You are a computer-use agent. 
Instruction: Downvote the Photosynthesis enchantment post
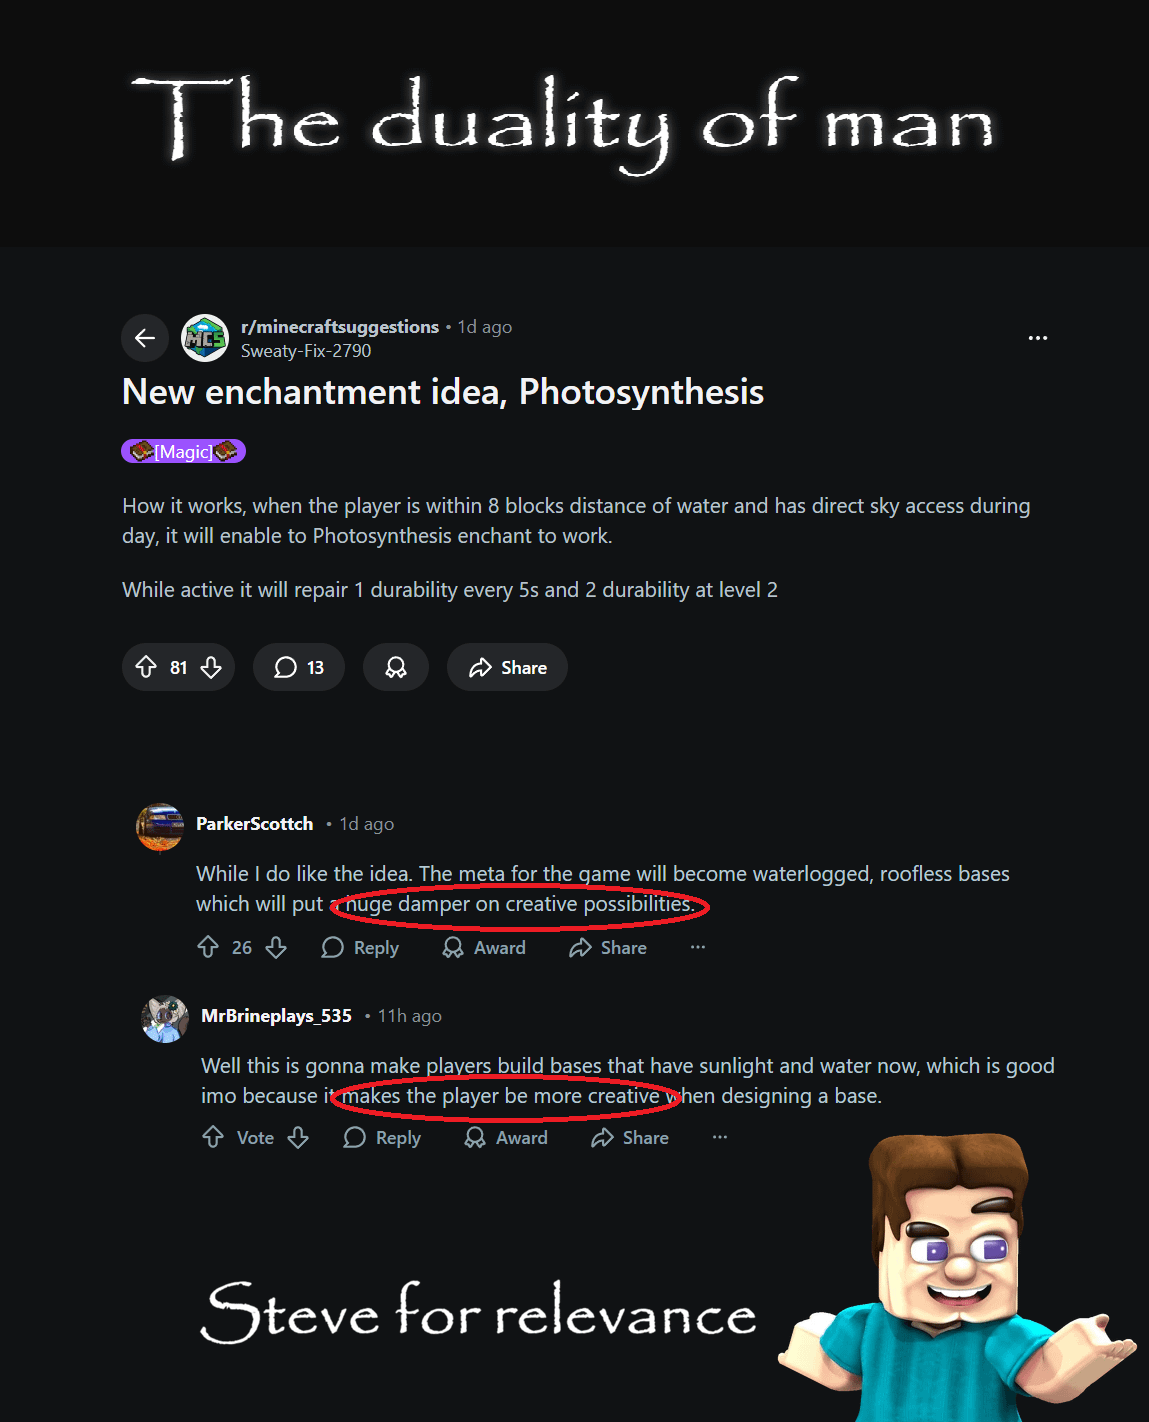211,667
